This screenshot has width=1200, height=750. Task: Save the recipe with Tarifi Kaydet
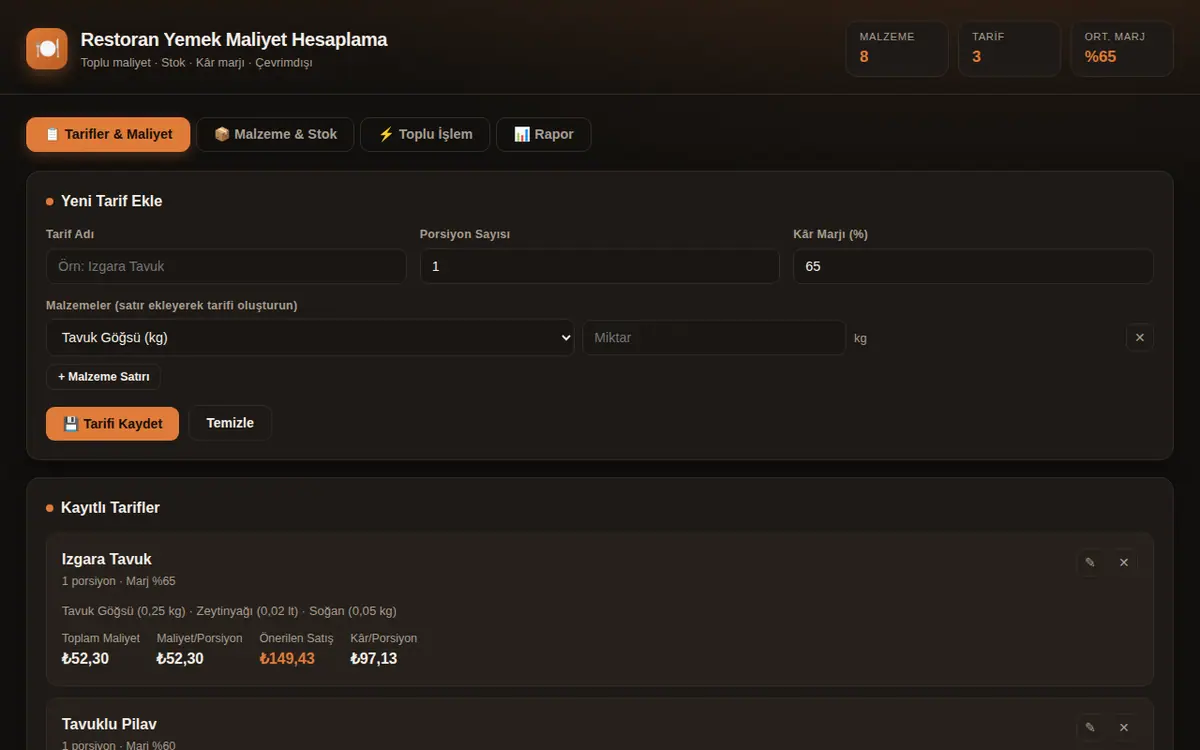(112, 423)
